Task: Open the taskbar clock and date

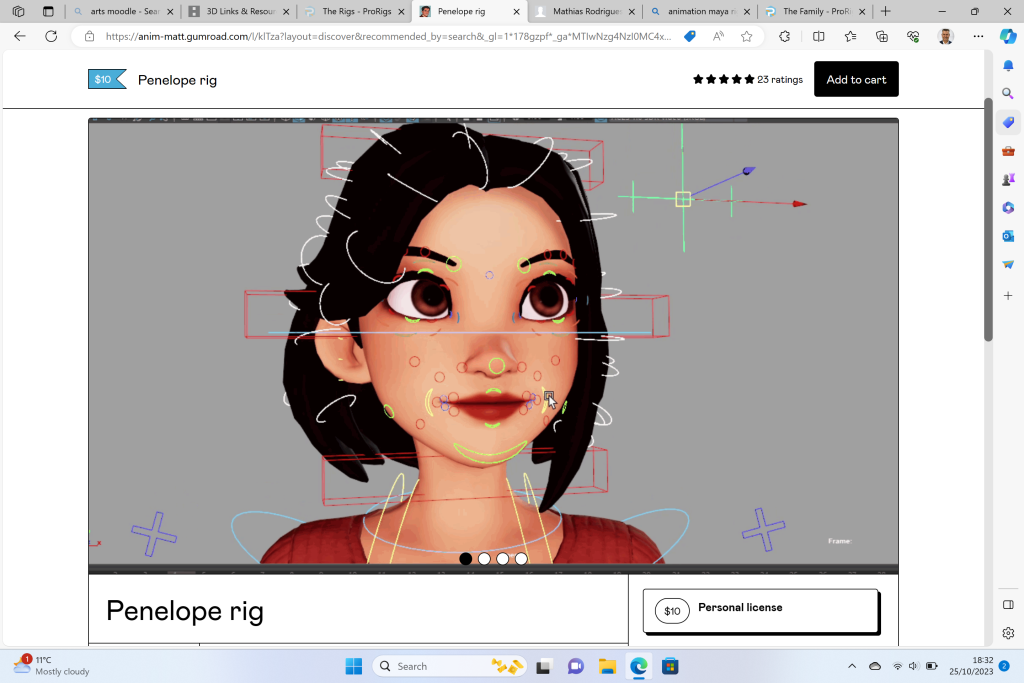Action: pos(971,665)
